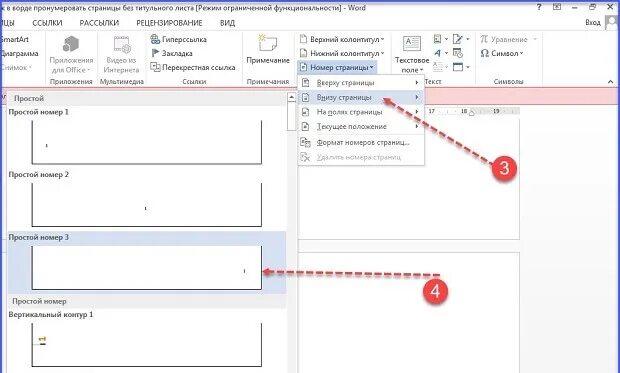Viewport: 620px width, 373px height.
Task: Insert cross-reference (Перекрестная ссылка)
Action: pos(193,67)
